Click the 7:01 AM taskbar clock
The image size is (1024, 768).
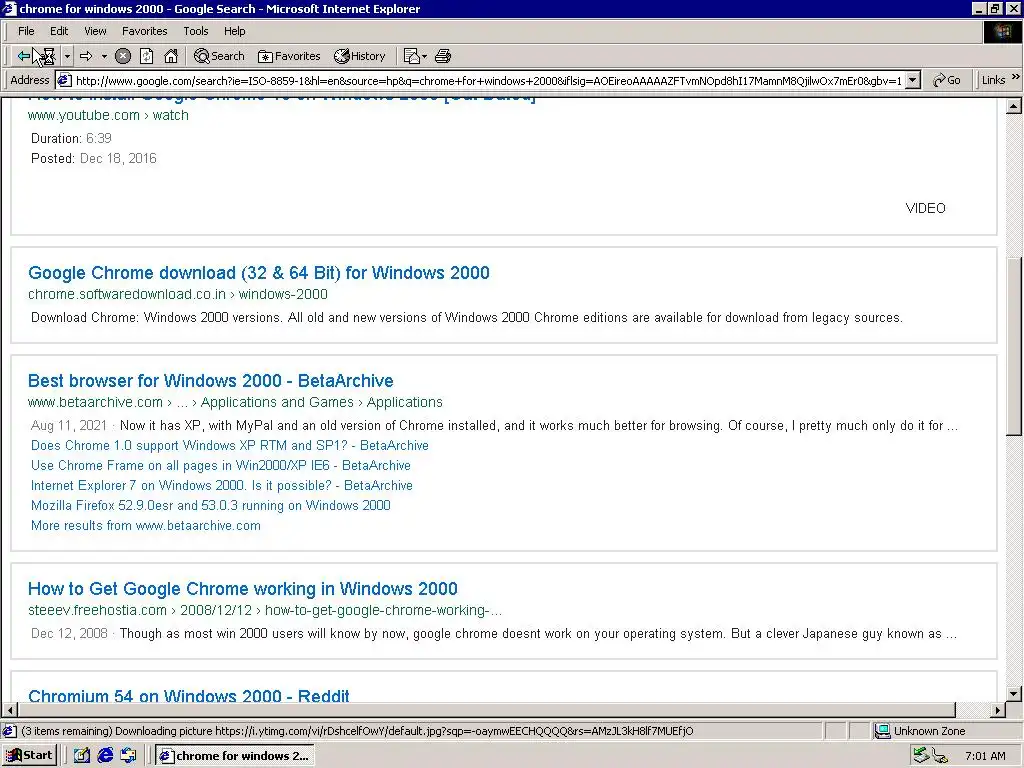tap(985, 756)
